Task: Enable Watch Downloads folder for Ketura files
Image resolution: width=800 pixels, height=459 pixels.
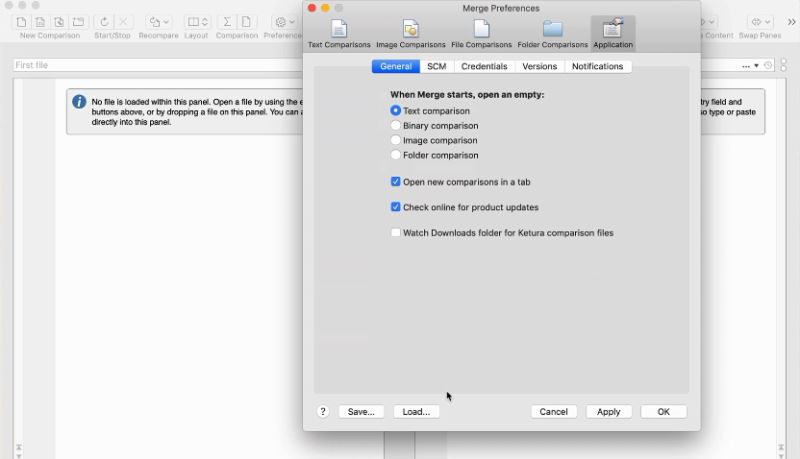Action: pyautogui.click(x=395, y=233)
